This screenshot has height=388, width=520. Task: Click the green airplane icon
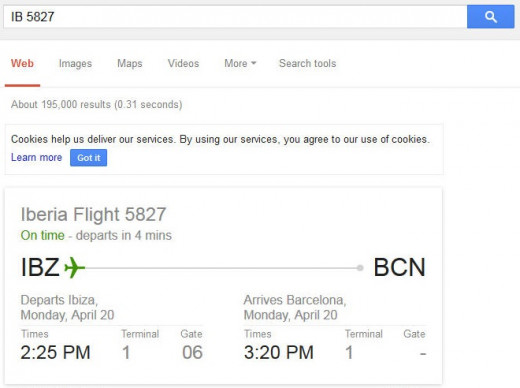coord(74,267)
